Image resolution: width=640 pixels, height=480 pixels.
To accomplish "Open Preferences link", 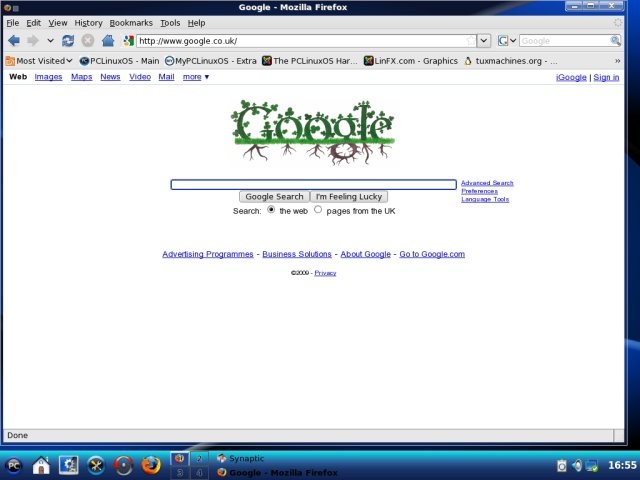I will coord(479,191).
